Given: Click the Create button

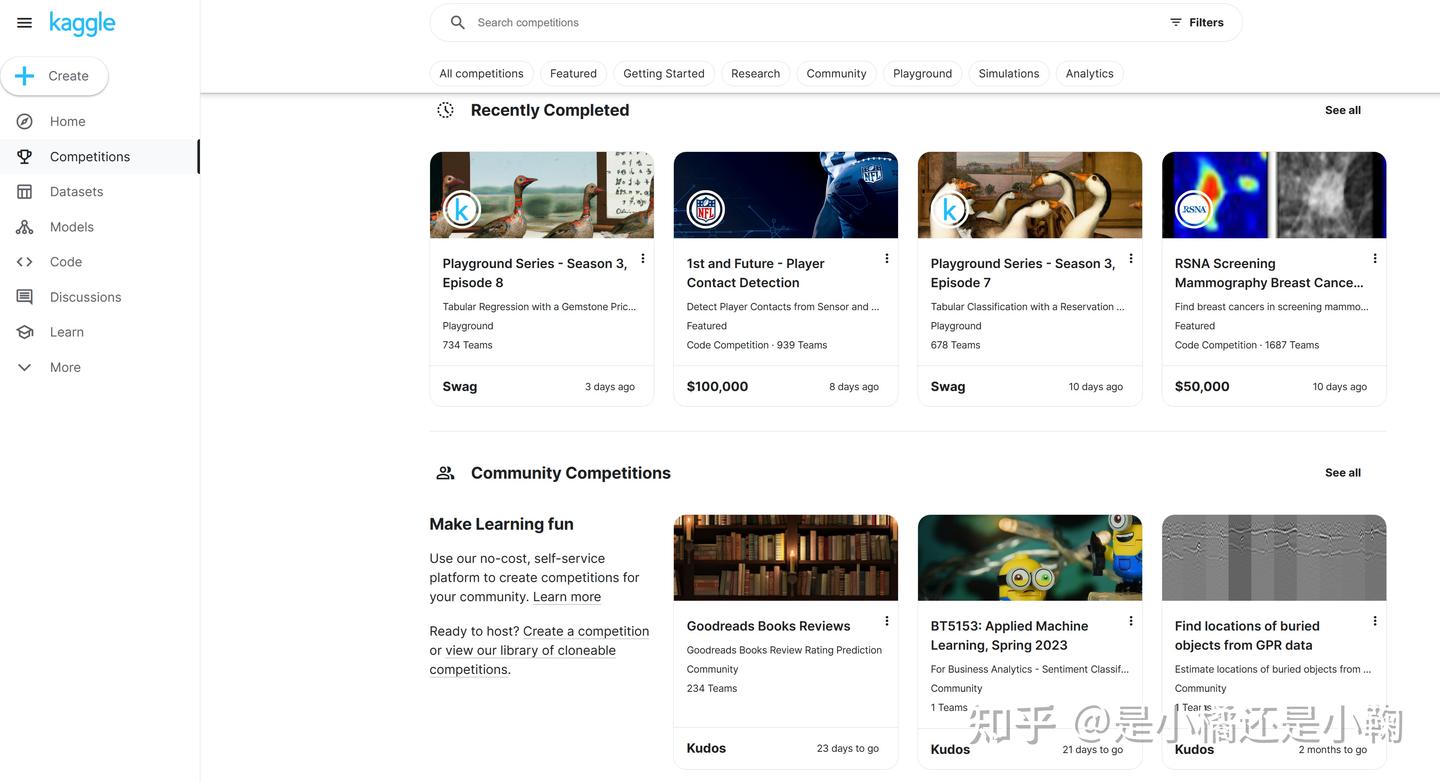Looking at the screenshot, I should tap(54, 76).
